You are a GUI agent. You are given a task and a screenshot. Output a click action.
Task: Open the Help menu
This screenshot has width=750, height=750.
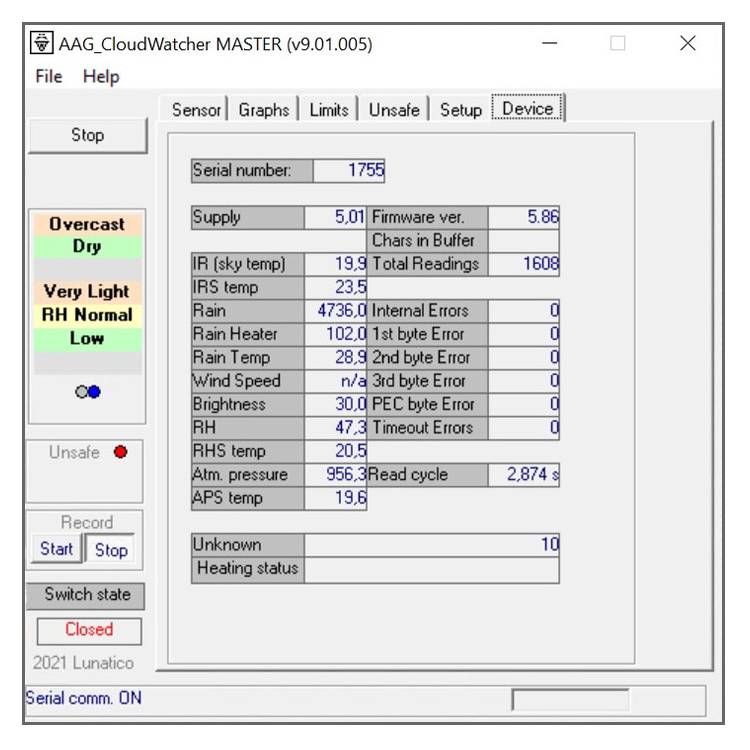click(x=101, y=77)
